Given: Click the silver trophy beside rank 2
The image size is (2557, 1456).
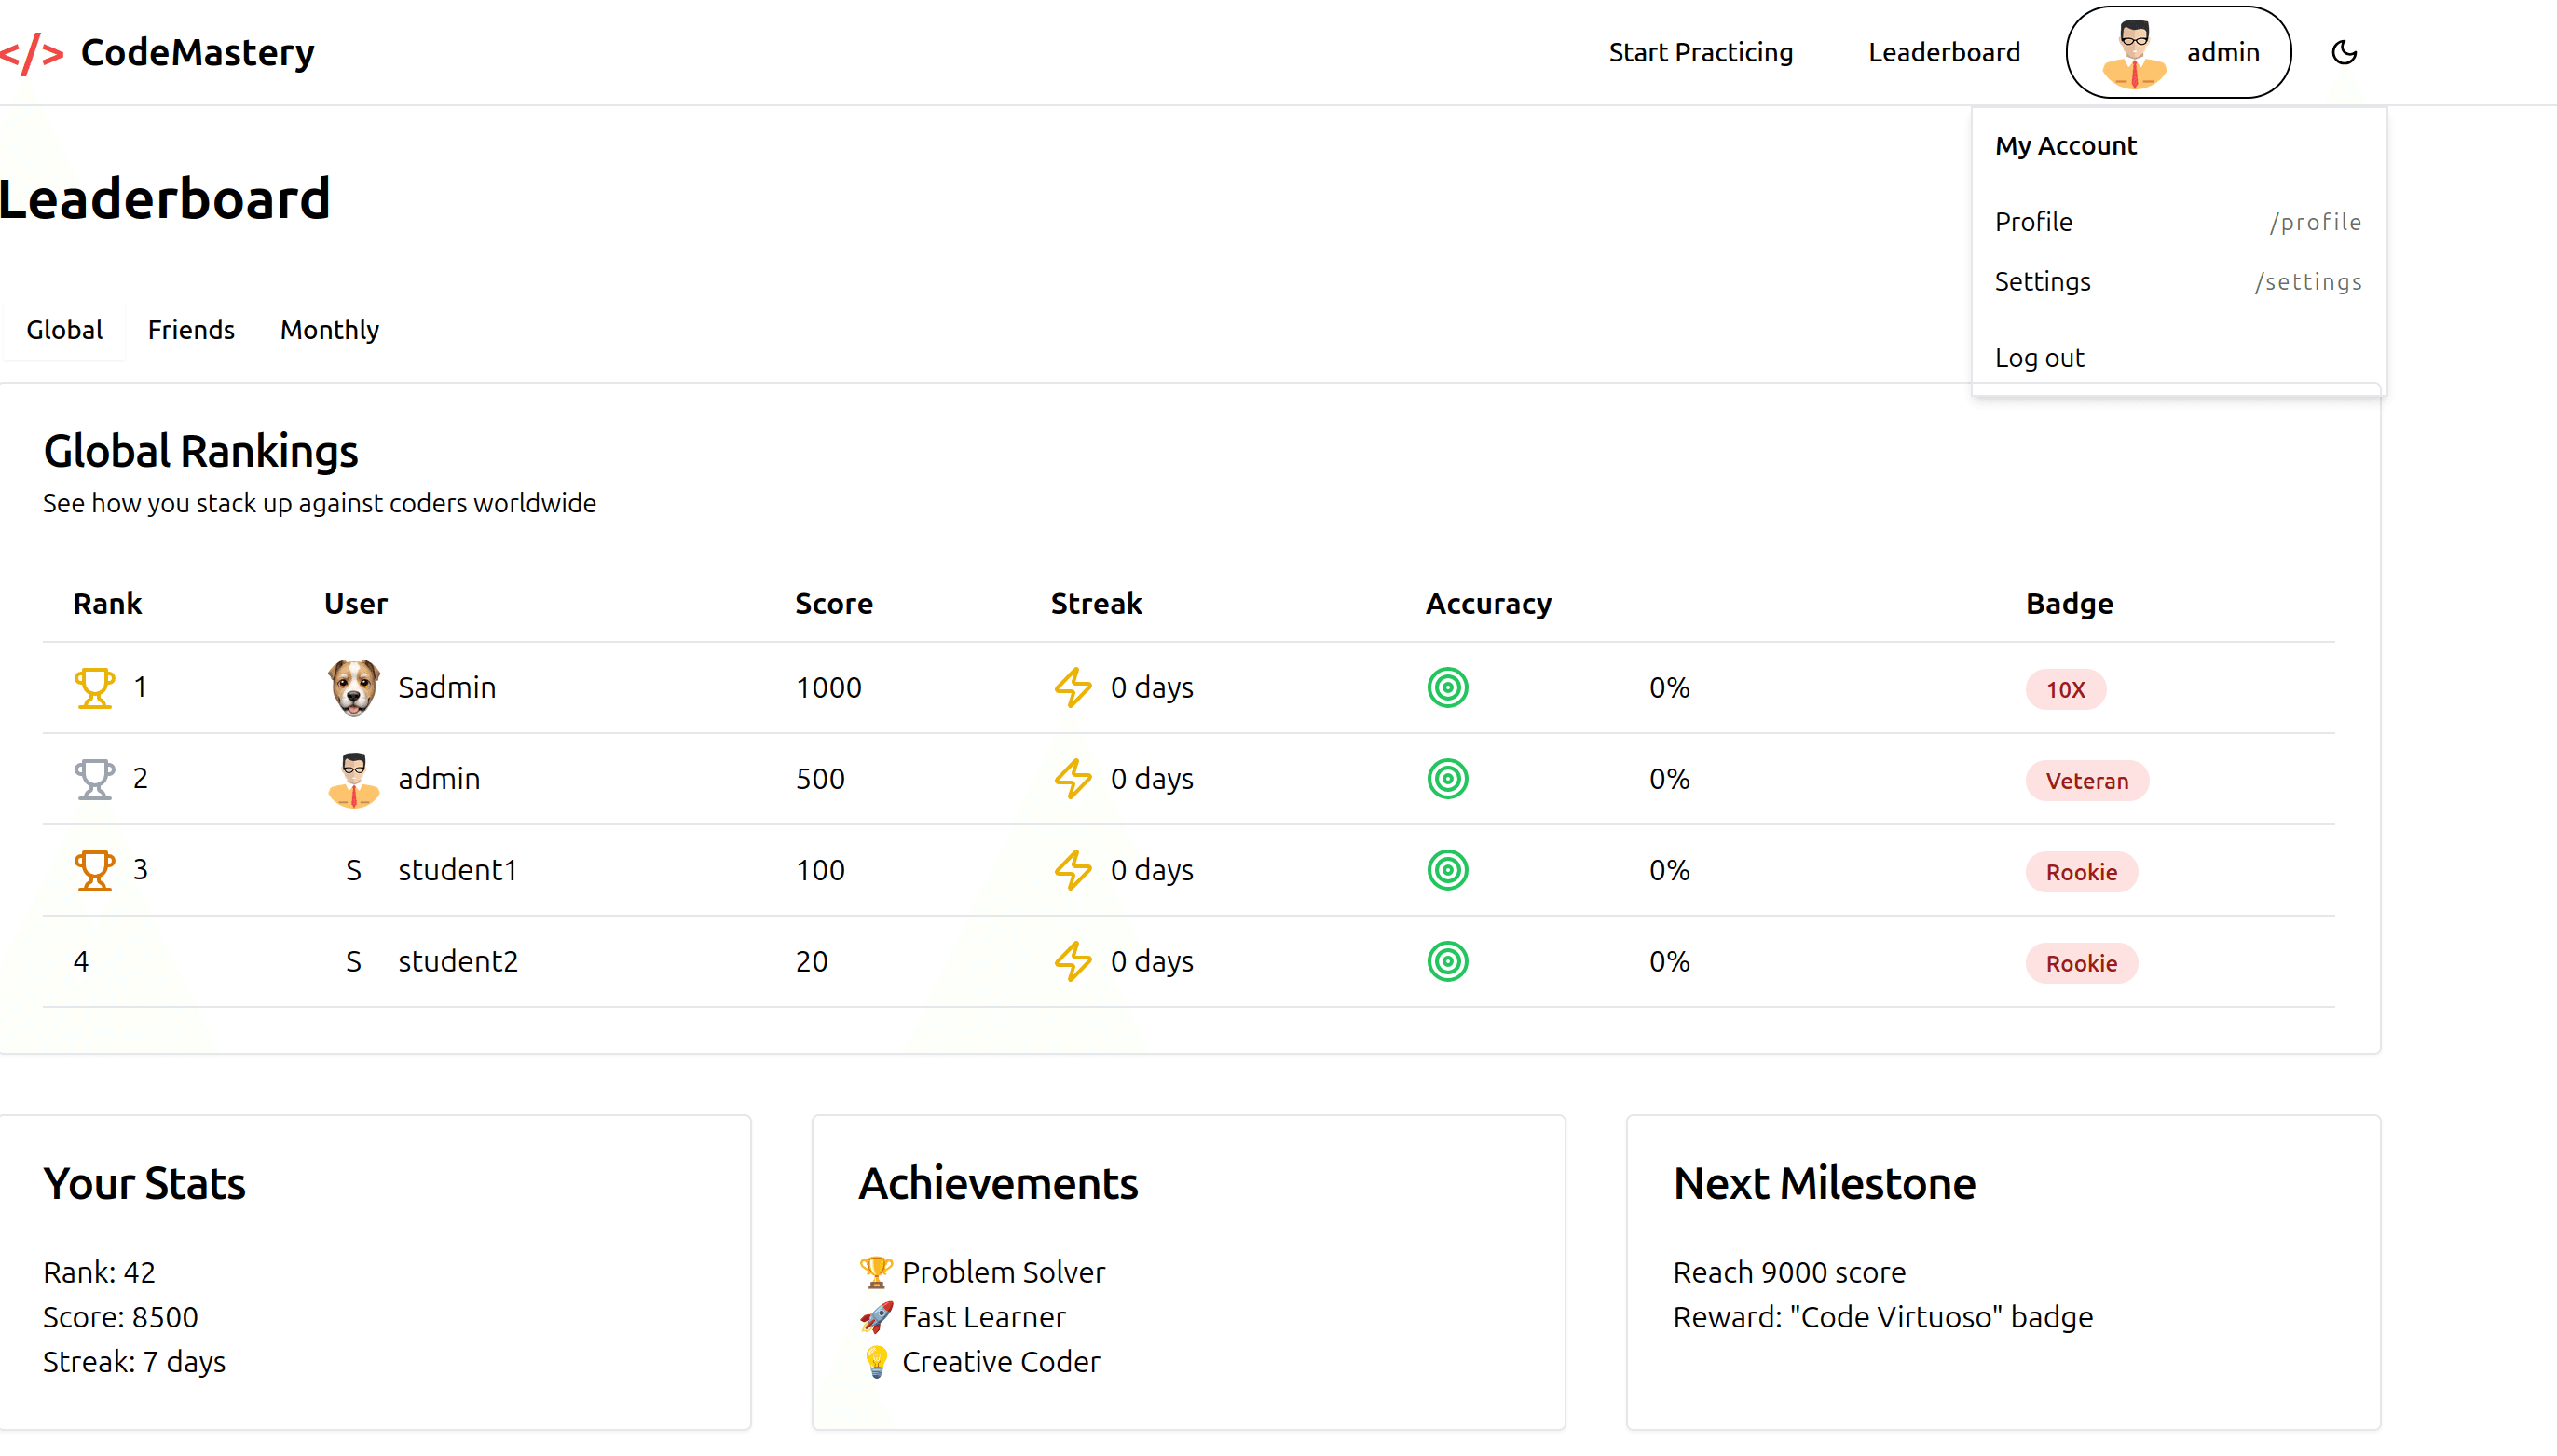Looking at the screenshot, I should [x=95, y=778].
